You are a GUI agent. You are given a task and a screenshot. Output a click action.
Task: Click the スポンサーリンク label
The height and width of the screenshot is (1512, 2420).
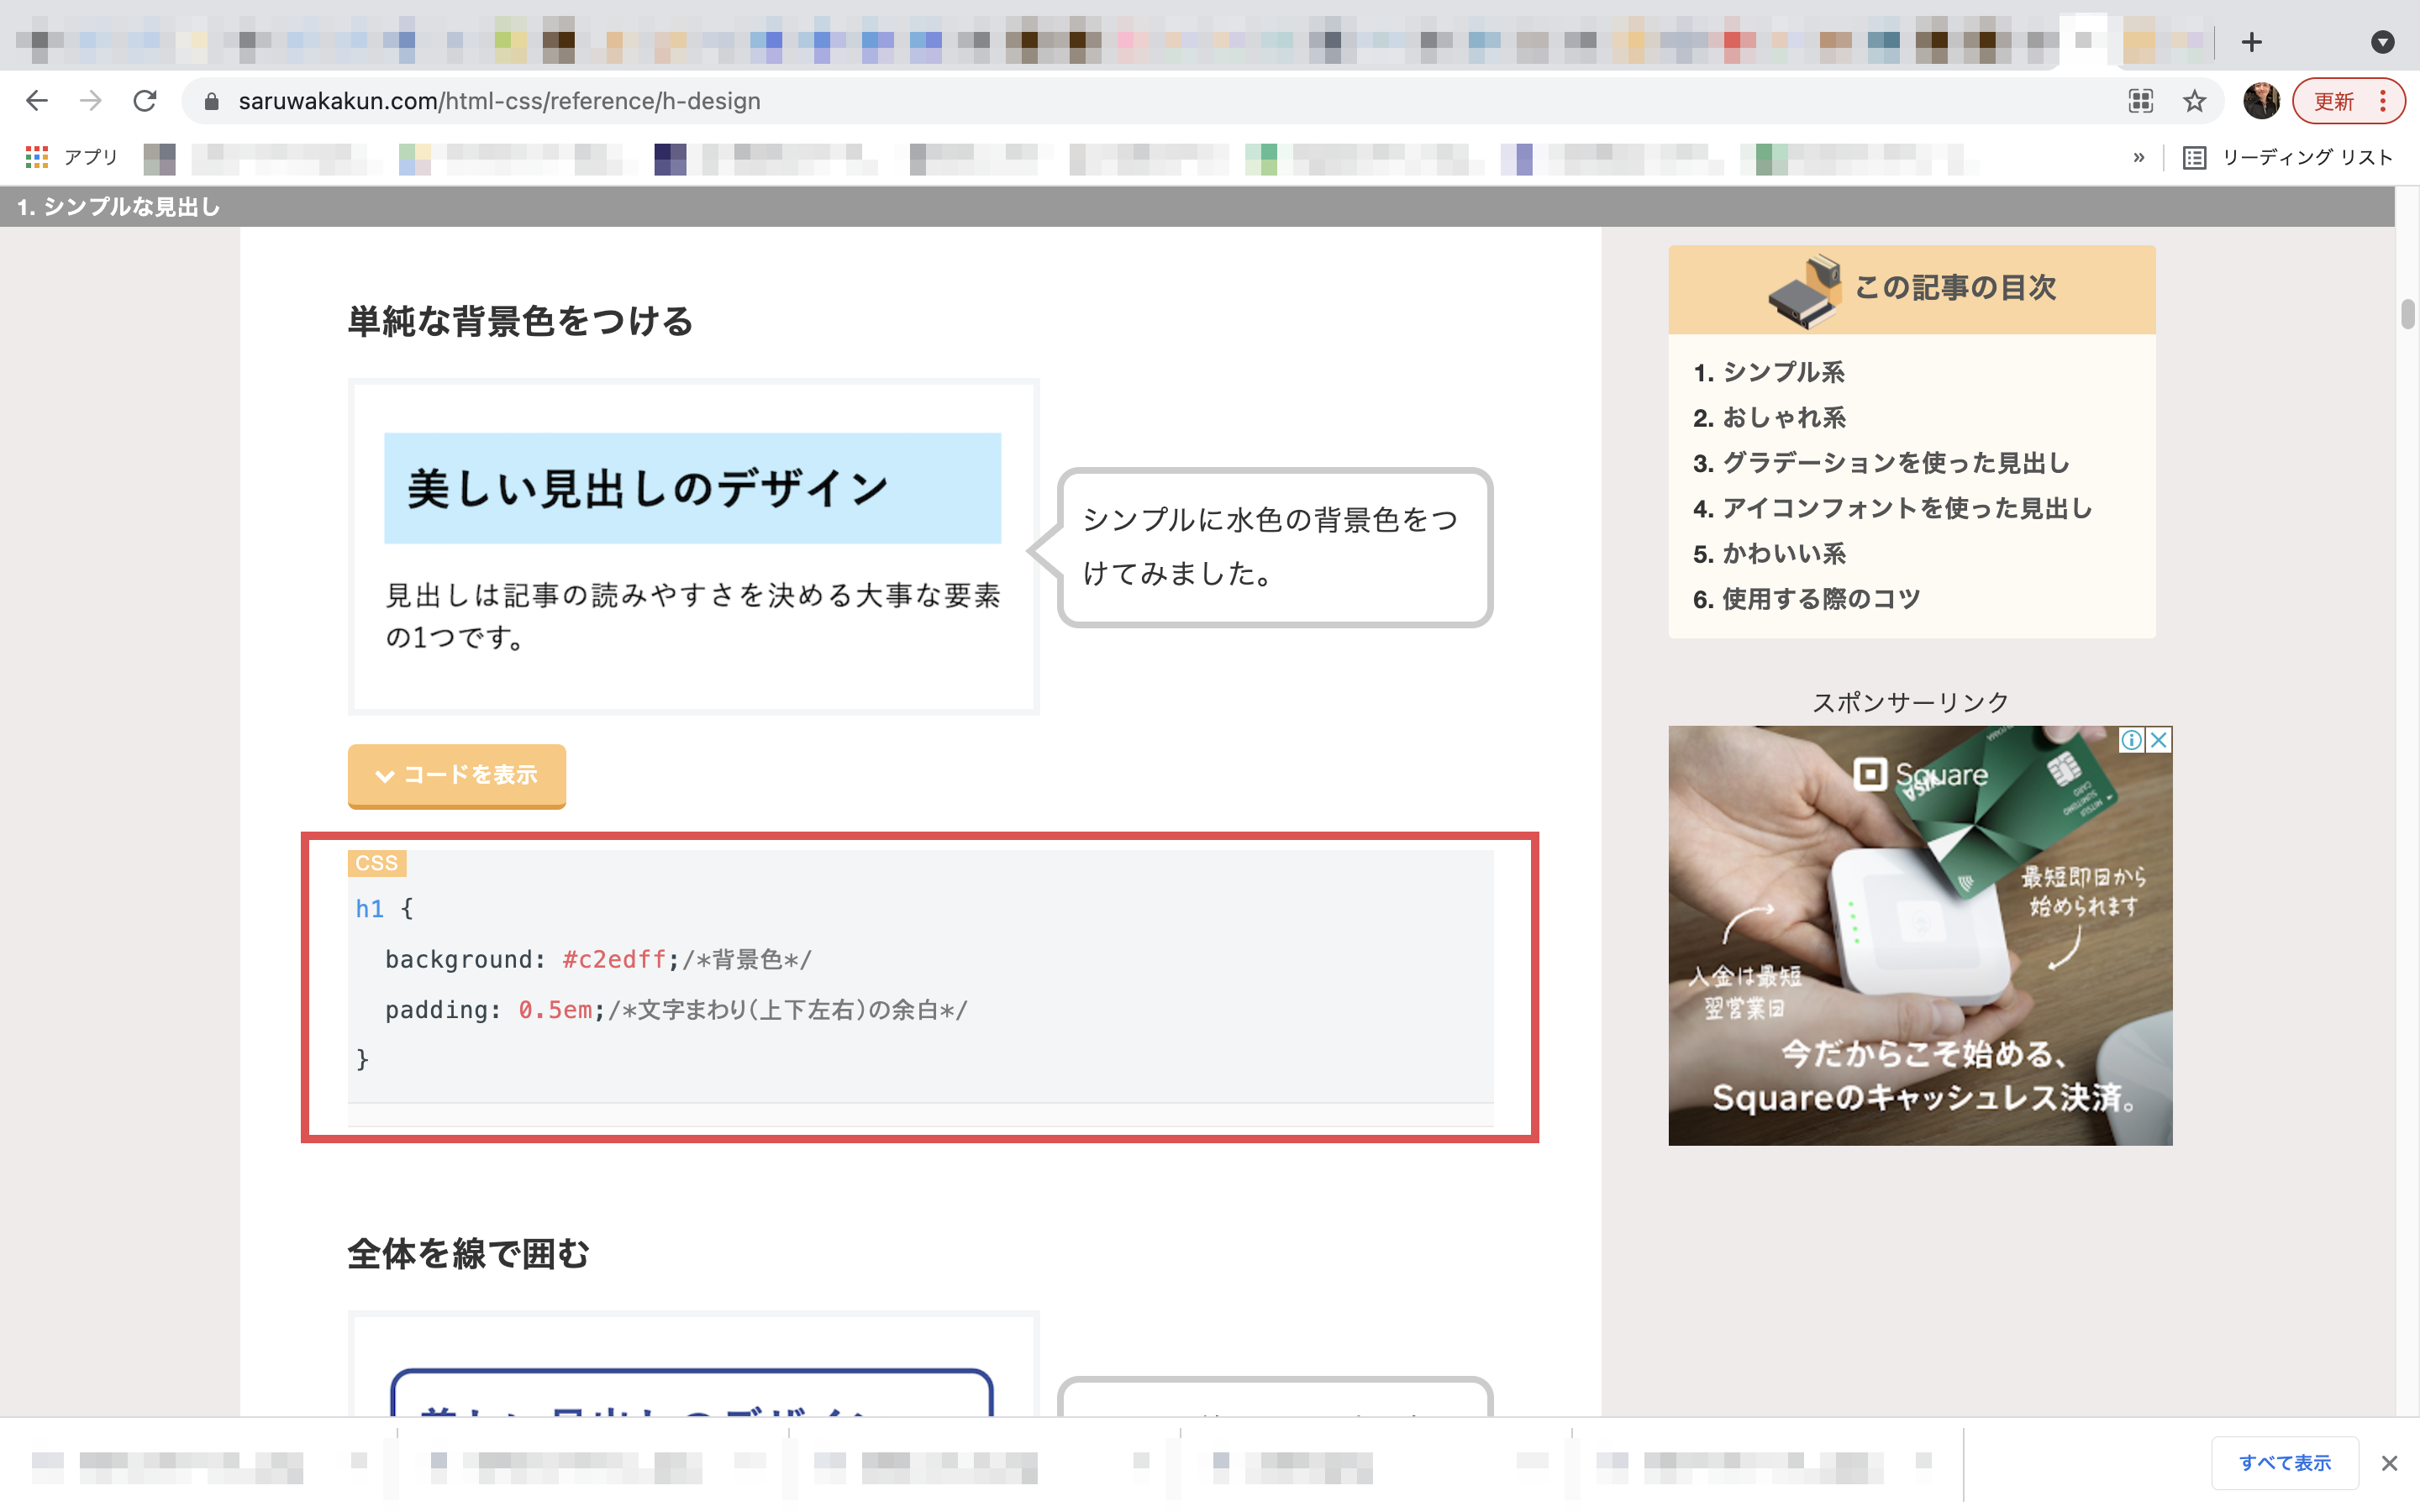coord(1910,702)
